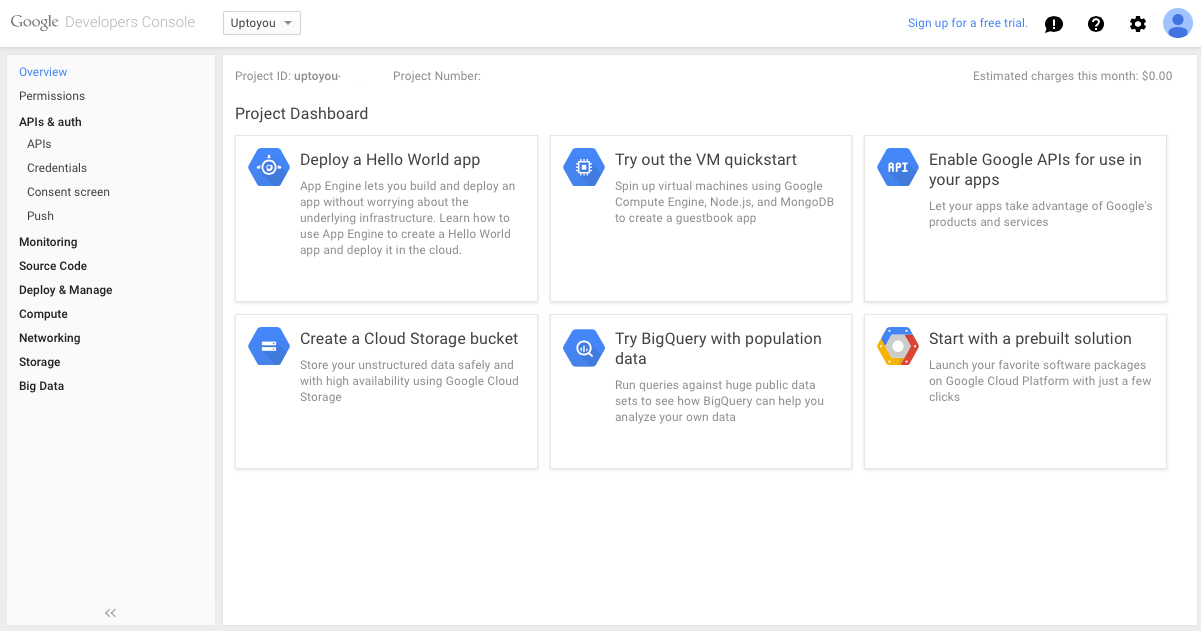Click the Project ID uptoyou text
1201x631 pixels.
[288, 76]
